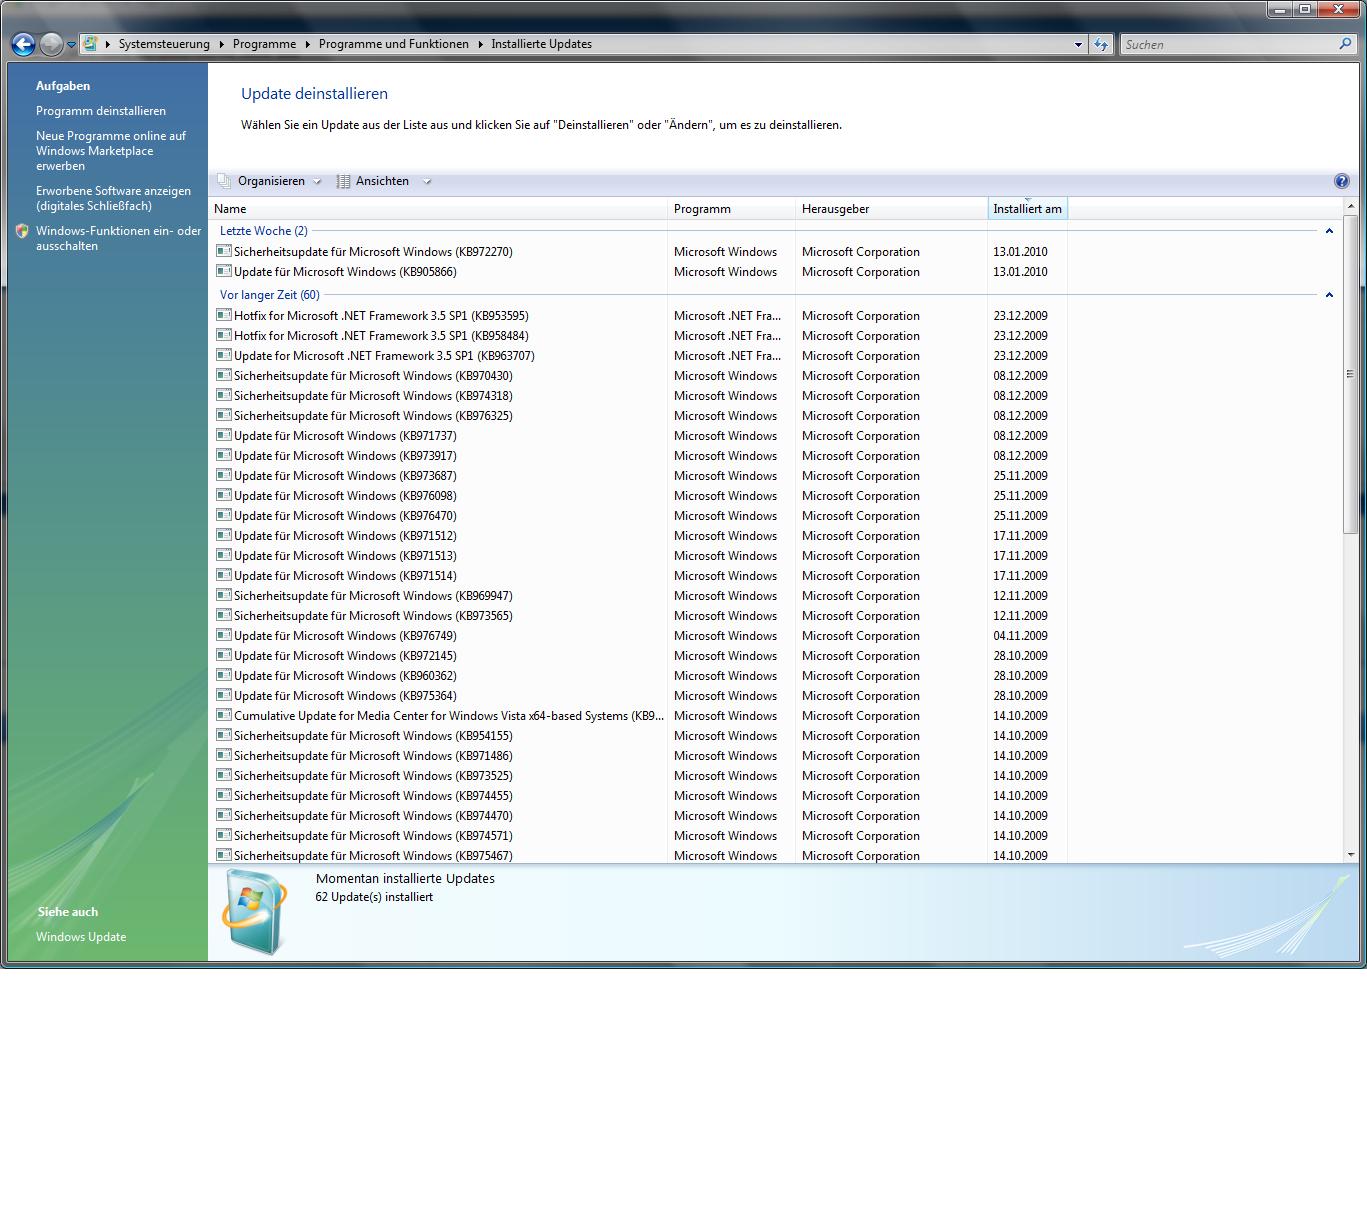Open Programm deinstallieren task link

pos(101,111)
